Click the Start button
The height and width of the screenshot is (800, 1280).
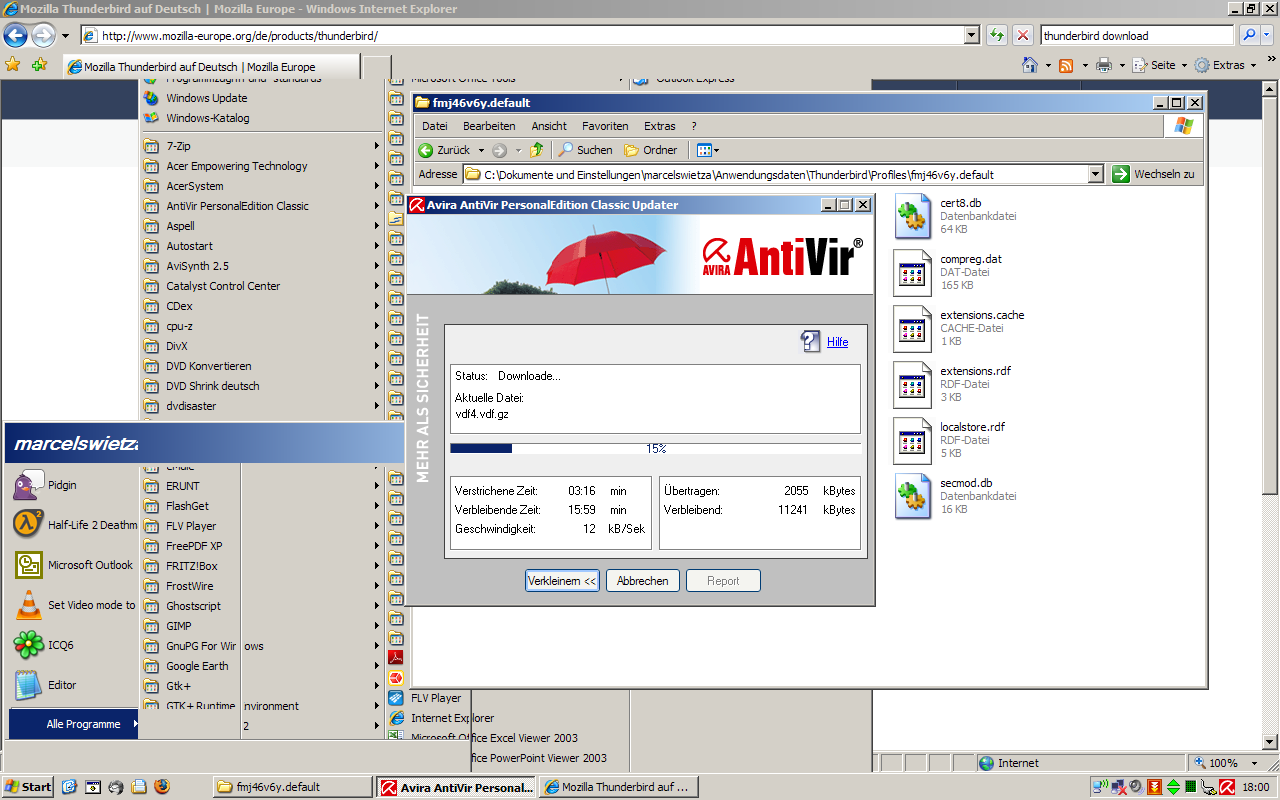(x=28, y=787)
